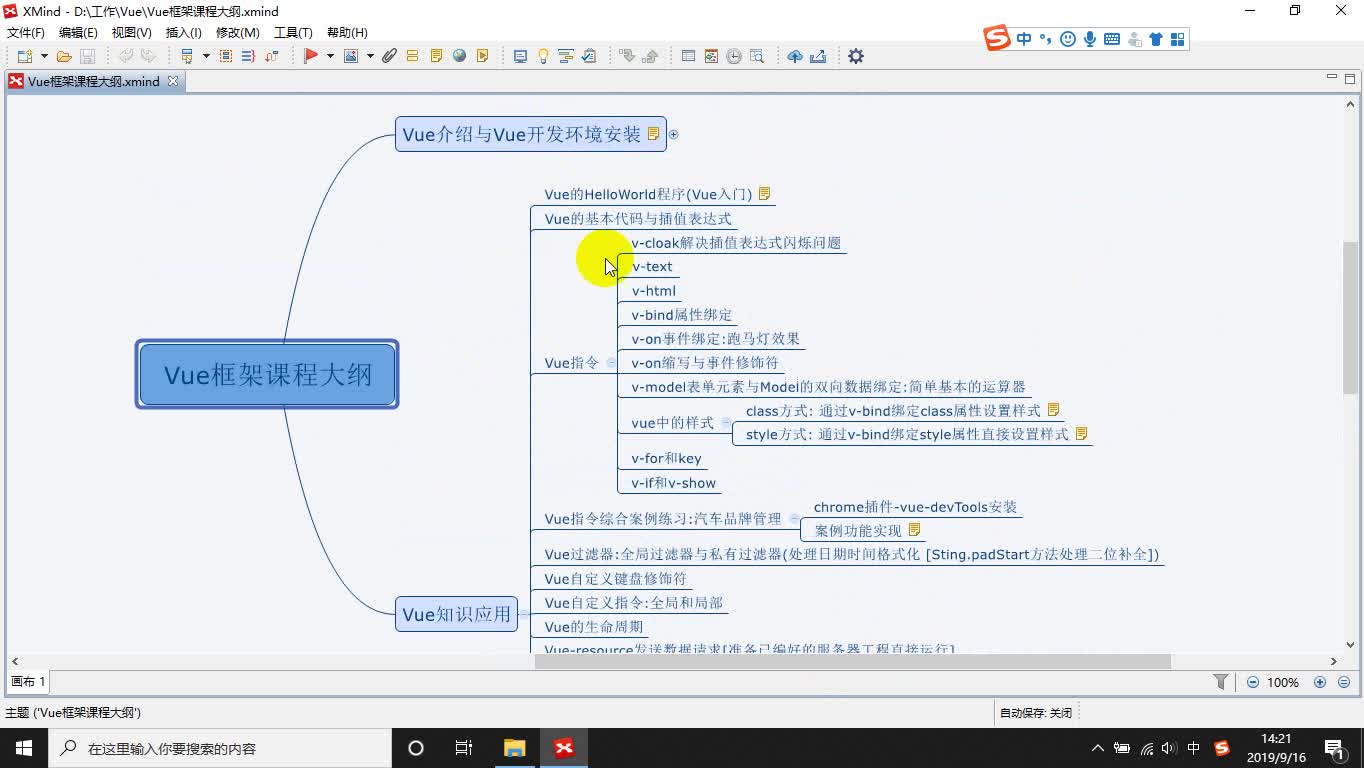Open an existing file with the folder icon
This screenshot has height=768, width=1364.
[x=64, y=55]
